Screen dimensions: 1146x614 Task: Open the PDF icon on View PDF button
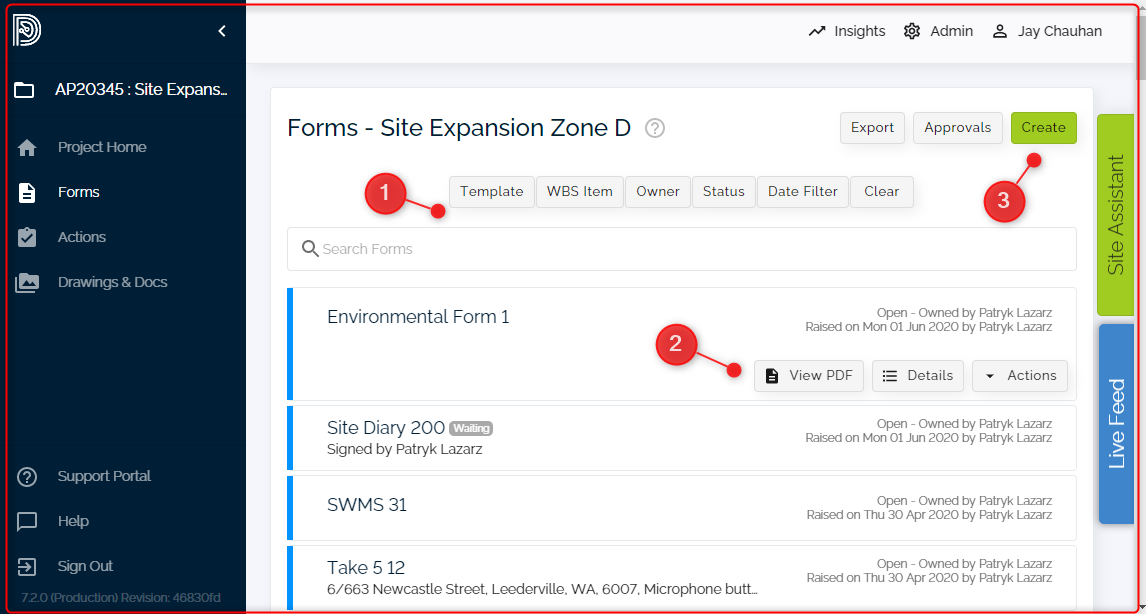coord(772,376)
